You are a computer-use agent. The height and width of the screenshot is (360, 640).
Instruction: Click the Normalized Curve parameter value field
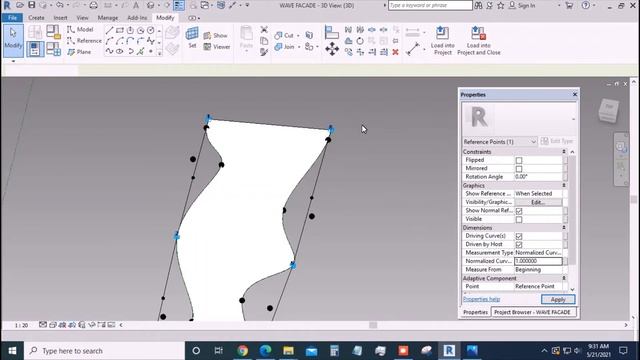[538, 261]
